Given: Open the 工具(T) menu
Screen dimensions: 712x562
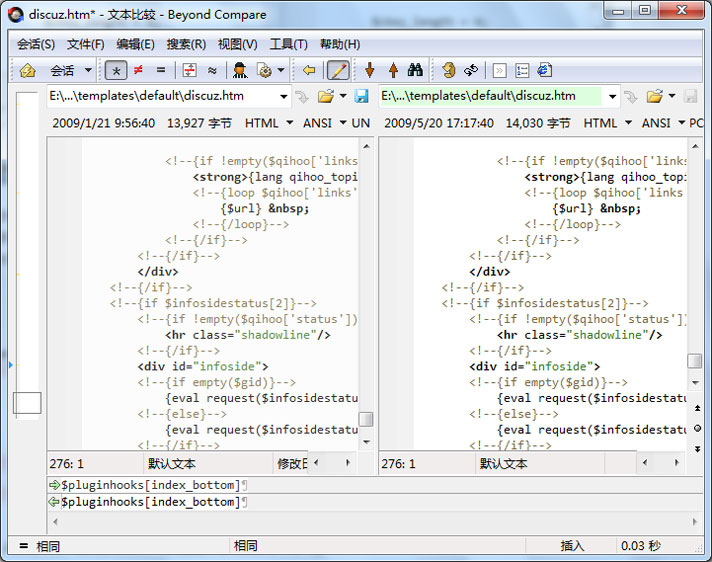Looking at the screenshot, I should pos(289,44).
